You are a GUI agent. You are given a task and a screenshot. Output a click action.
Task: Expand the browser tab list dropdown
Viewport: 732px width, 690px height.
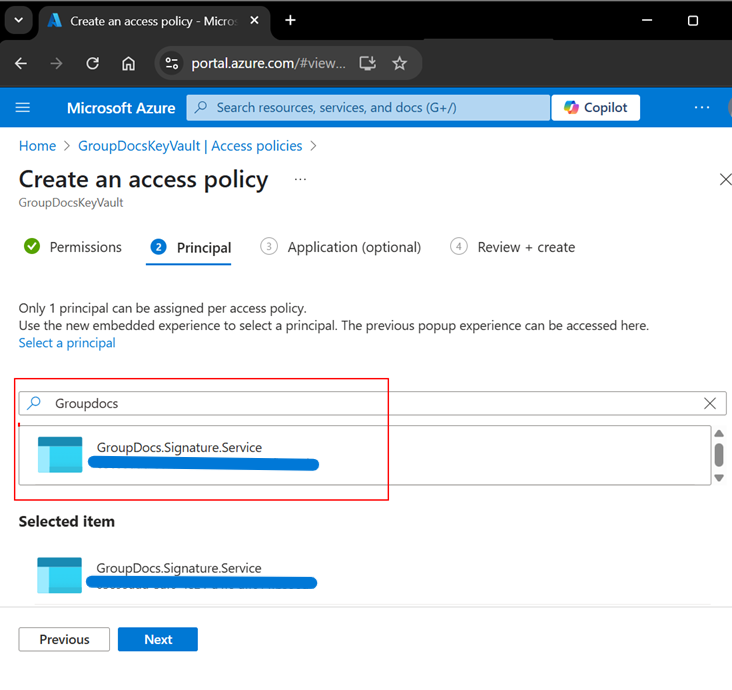click(x=18, y=20)
